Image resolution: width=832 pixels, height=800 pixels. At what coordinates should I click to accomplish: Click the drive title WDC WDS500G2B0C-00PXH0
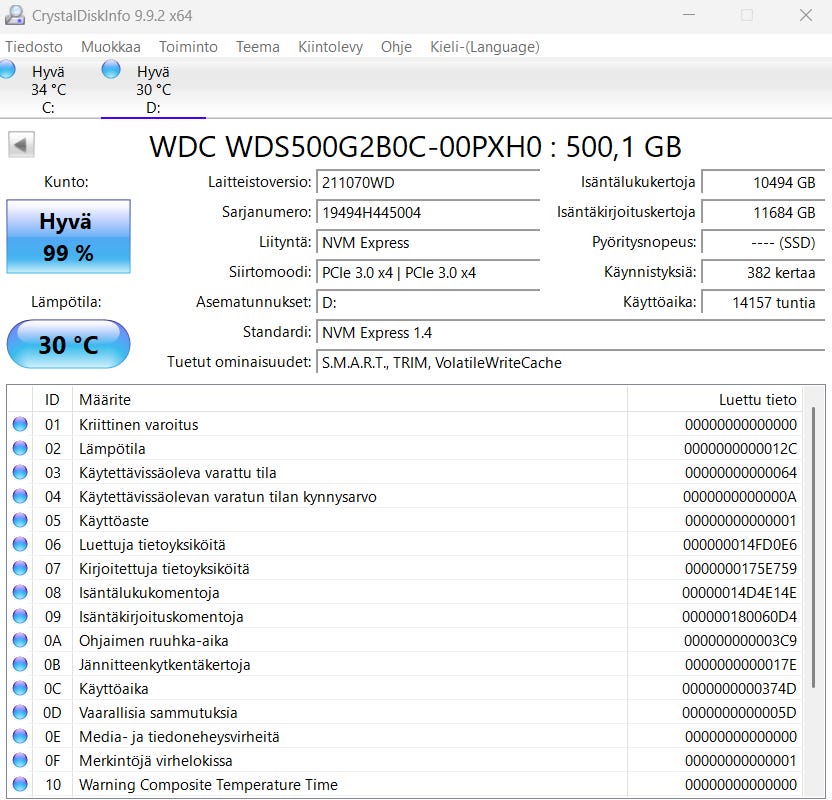[345, 146]
